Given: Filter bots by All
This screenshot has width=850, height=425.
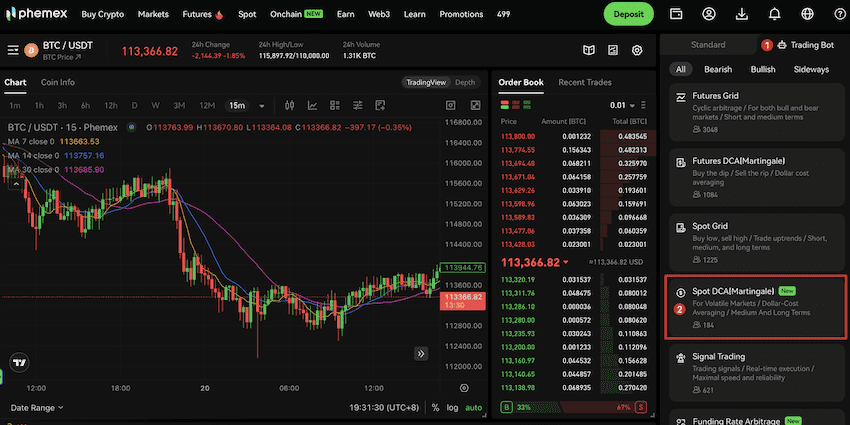Looking at the screenshot, I should coord(681,69).
